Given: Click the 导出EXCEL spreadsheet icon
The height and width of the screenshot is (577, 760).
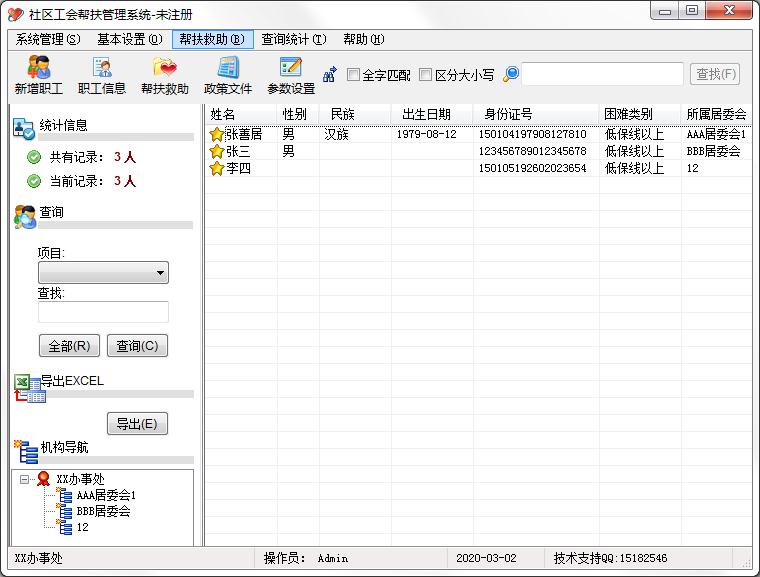Looking at the screenshot, I should pos(30,388).
